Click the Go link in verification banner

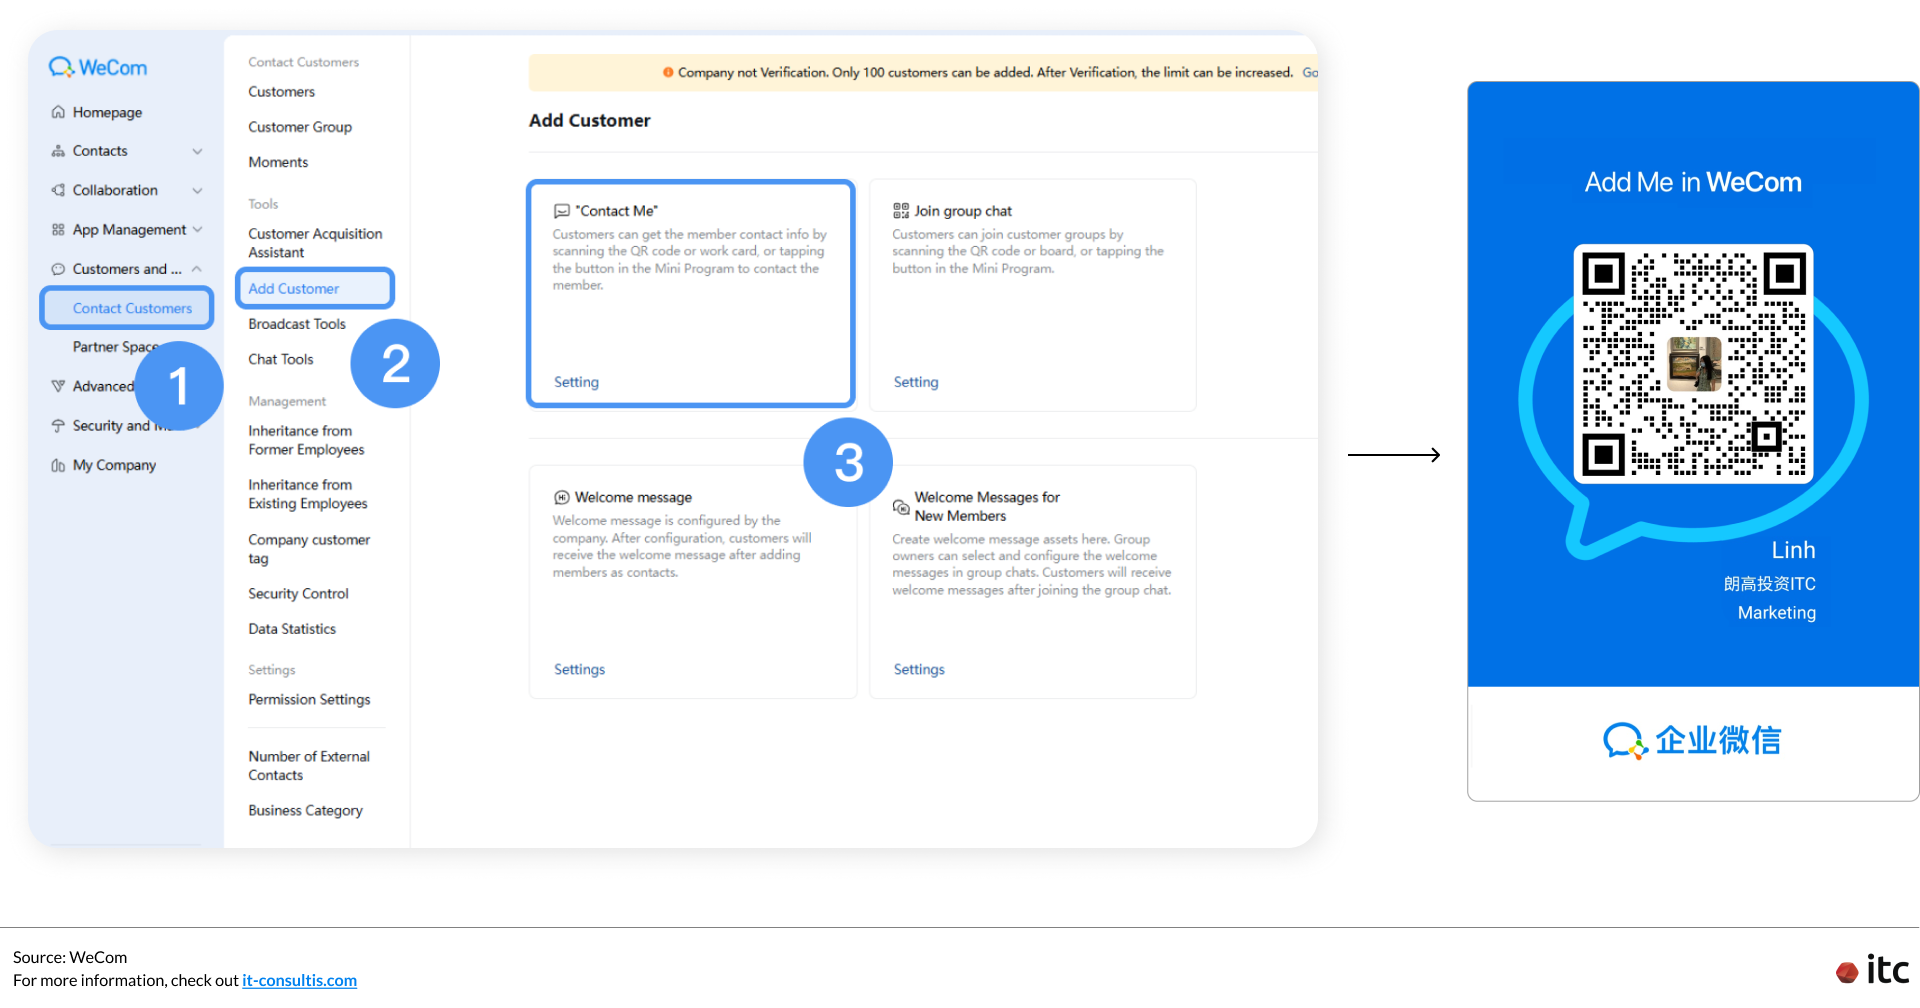coord(1310,72)
